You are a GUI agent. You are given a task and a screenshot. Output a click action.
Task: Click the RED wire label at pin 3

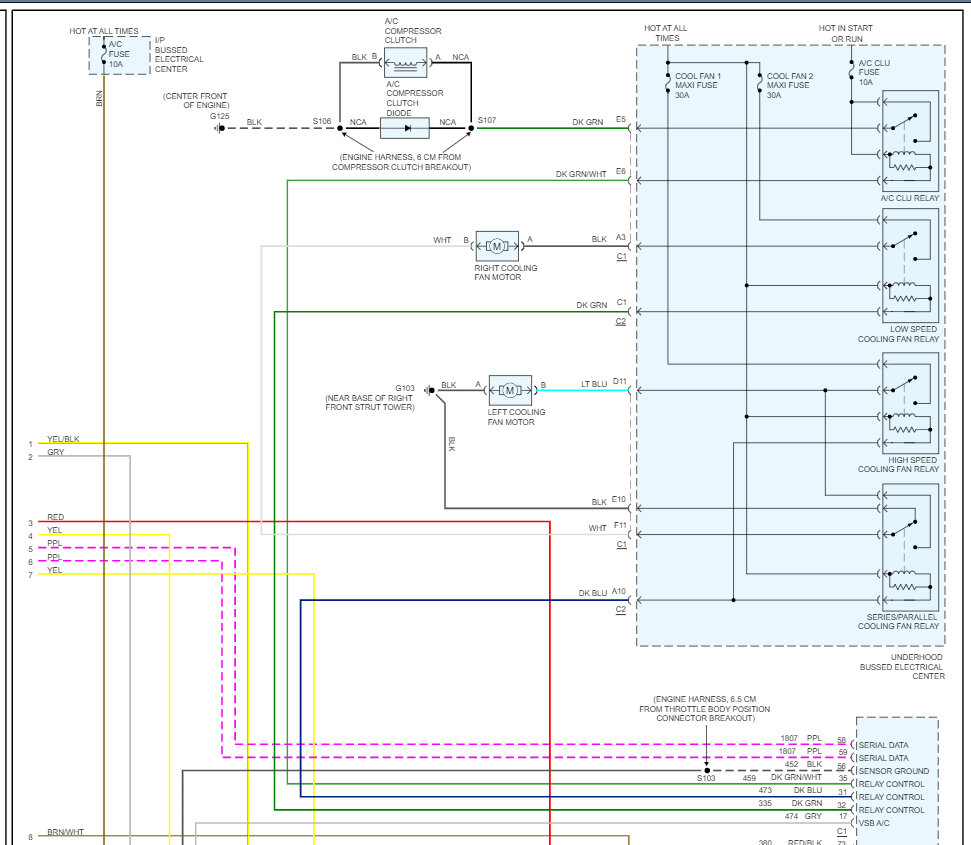coord(56,517)
